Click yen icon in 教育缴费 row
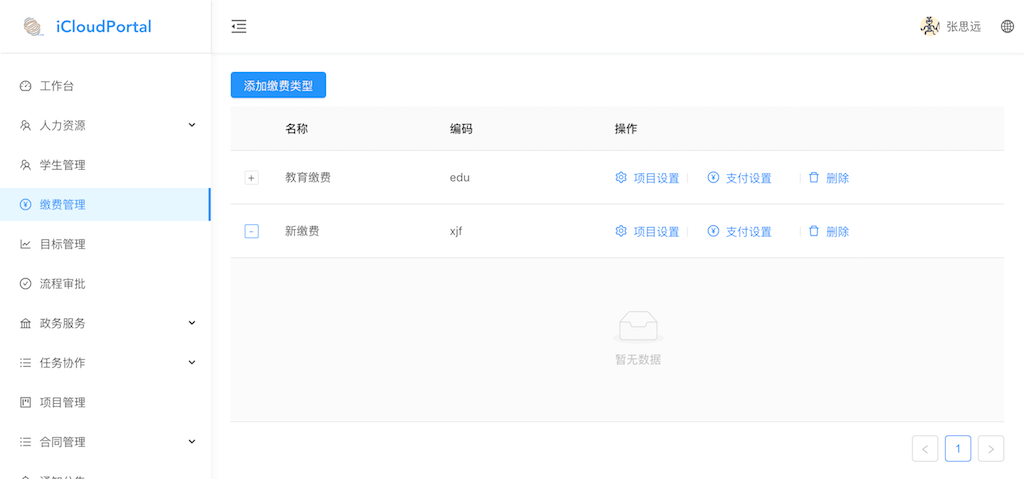 click(713, 177)
